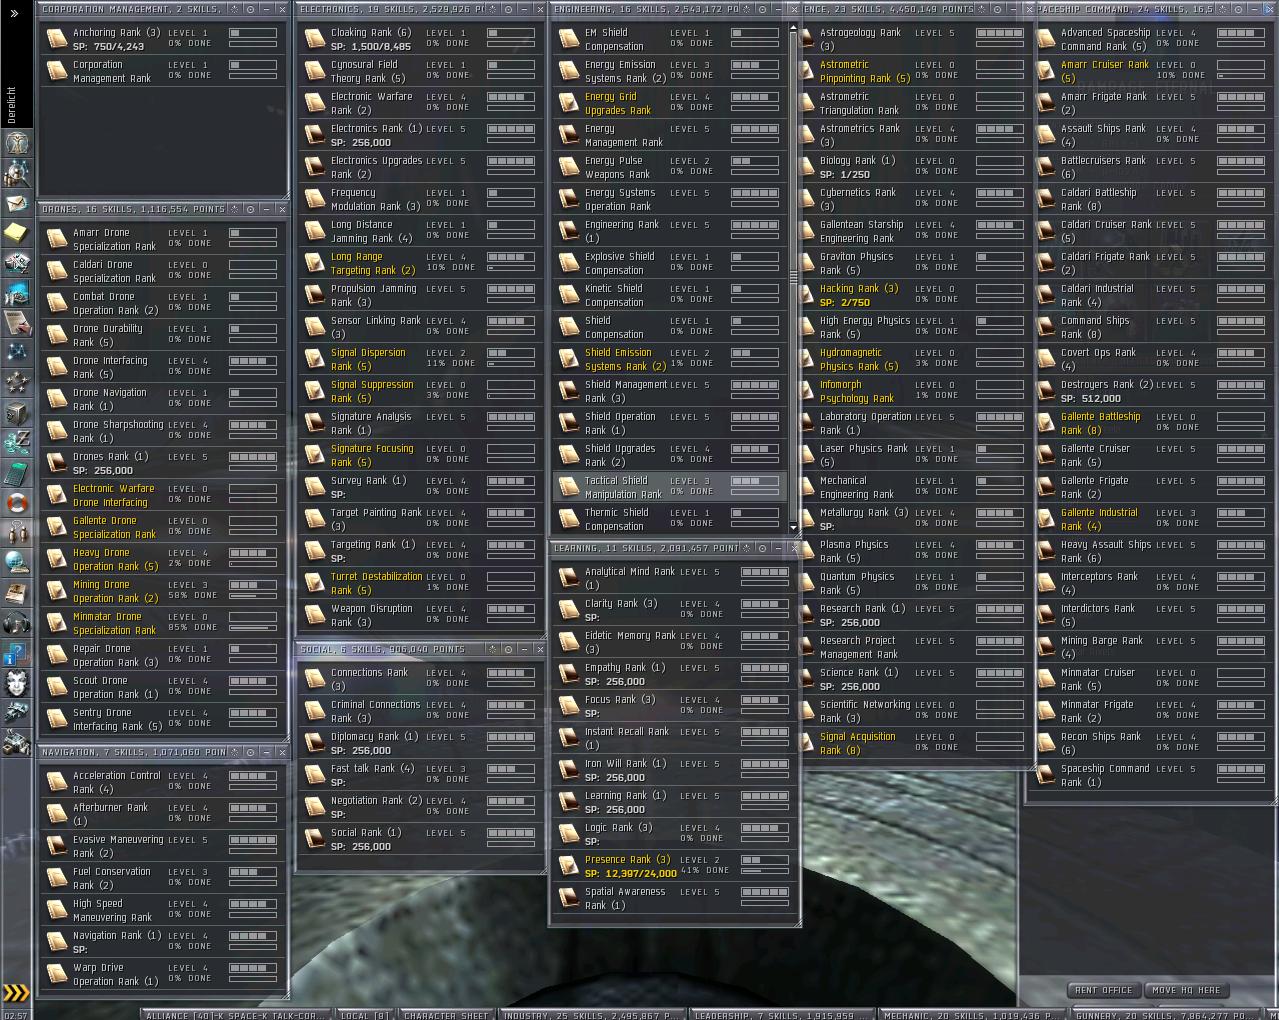
Task: Click the yellow undock chevrons icon
Action: pos(16,993)
